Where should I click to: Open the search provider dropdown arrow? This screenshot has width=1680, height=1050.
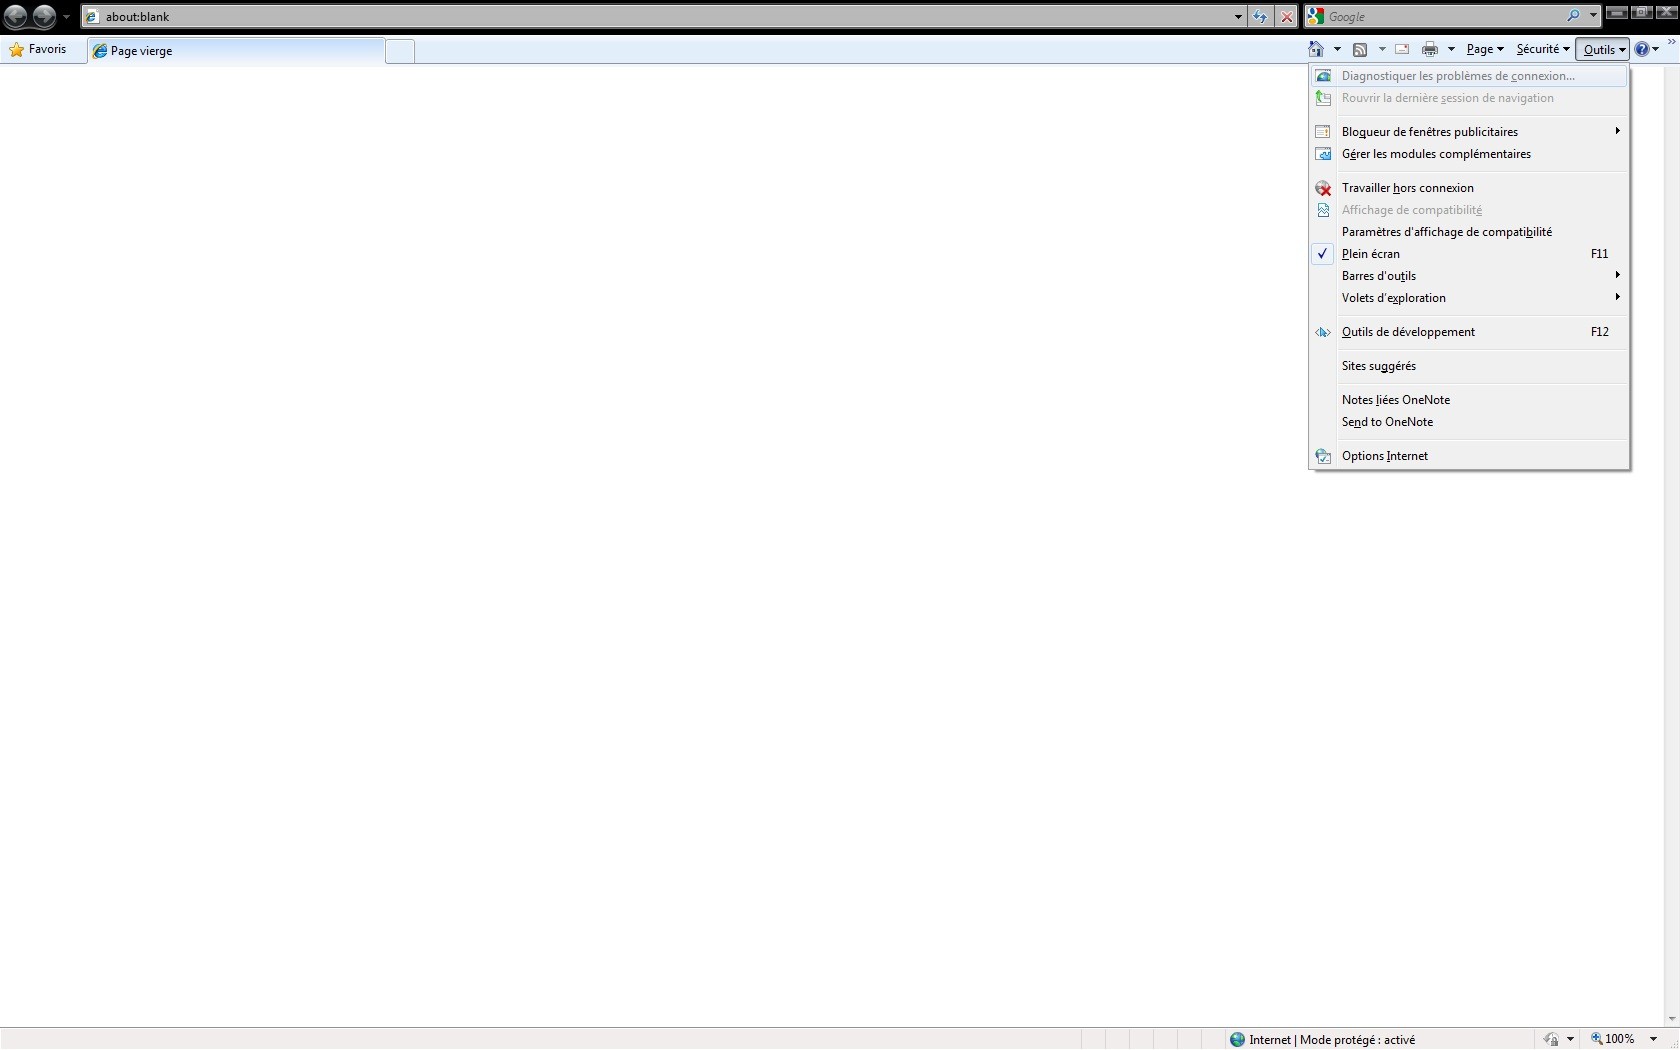click(x=1593, y=16)
